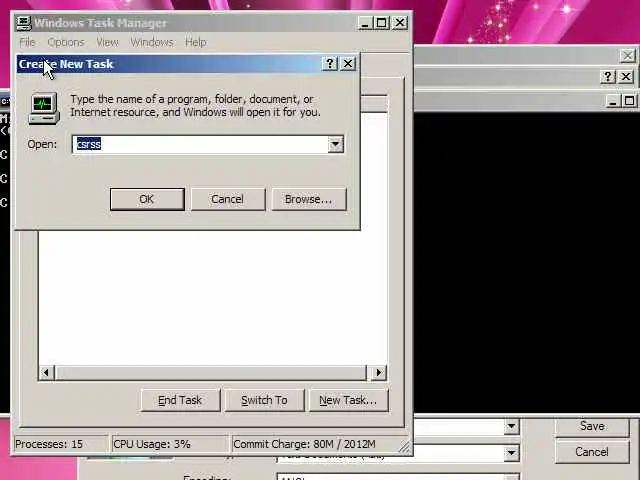Expand the upper dropdown in background Save dialog
Image resolution: width=640 pixels, height=480 pixels.
(511, 427)
